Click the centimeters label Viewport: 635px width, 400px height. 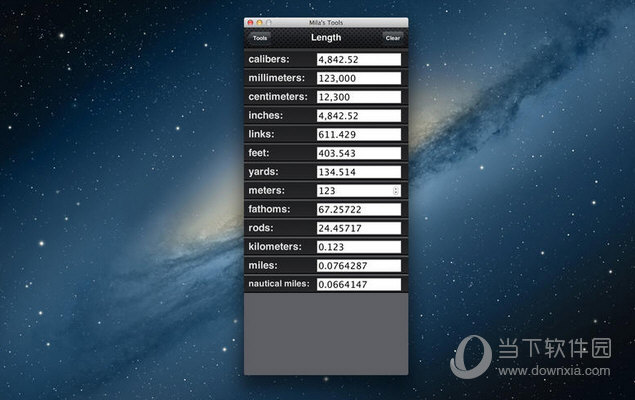tap(278, 96)
